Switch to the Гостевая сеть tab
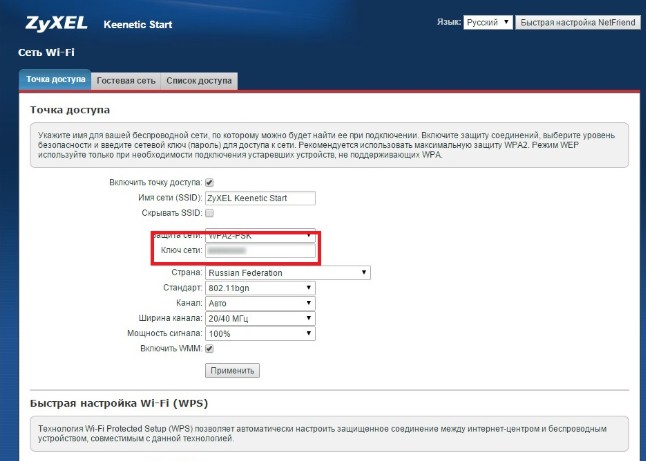The image size is (646, 461). click(x=126, y=81)
